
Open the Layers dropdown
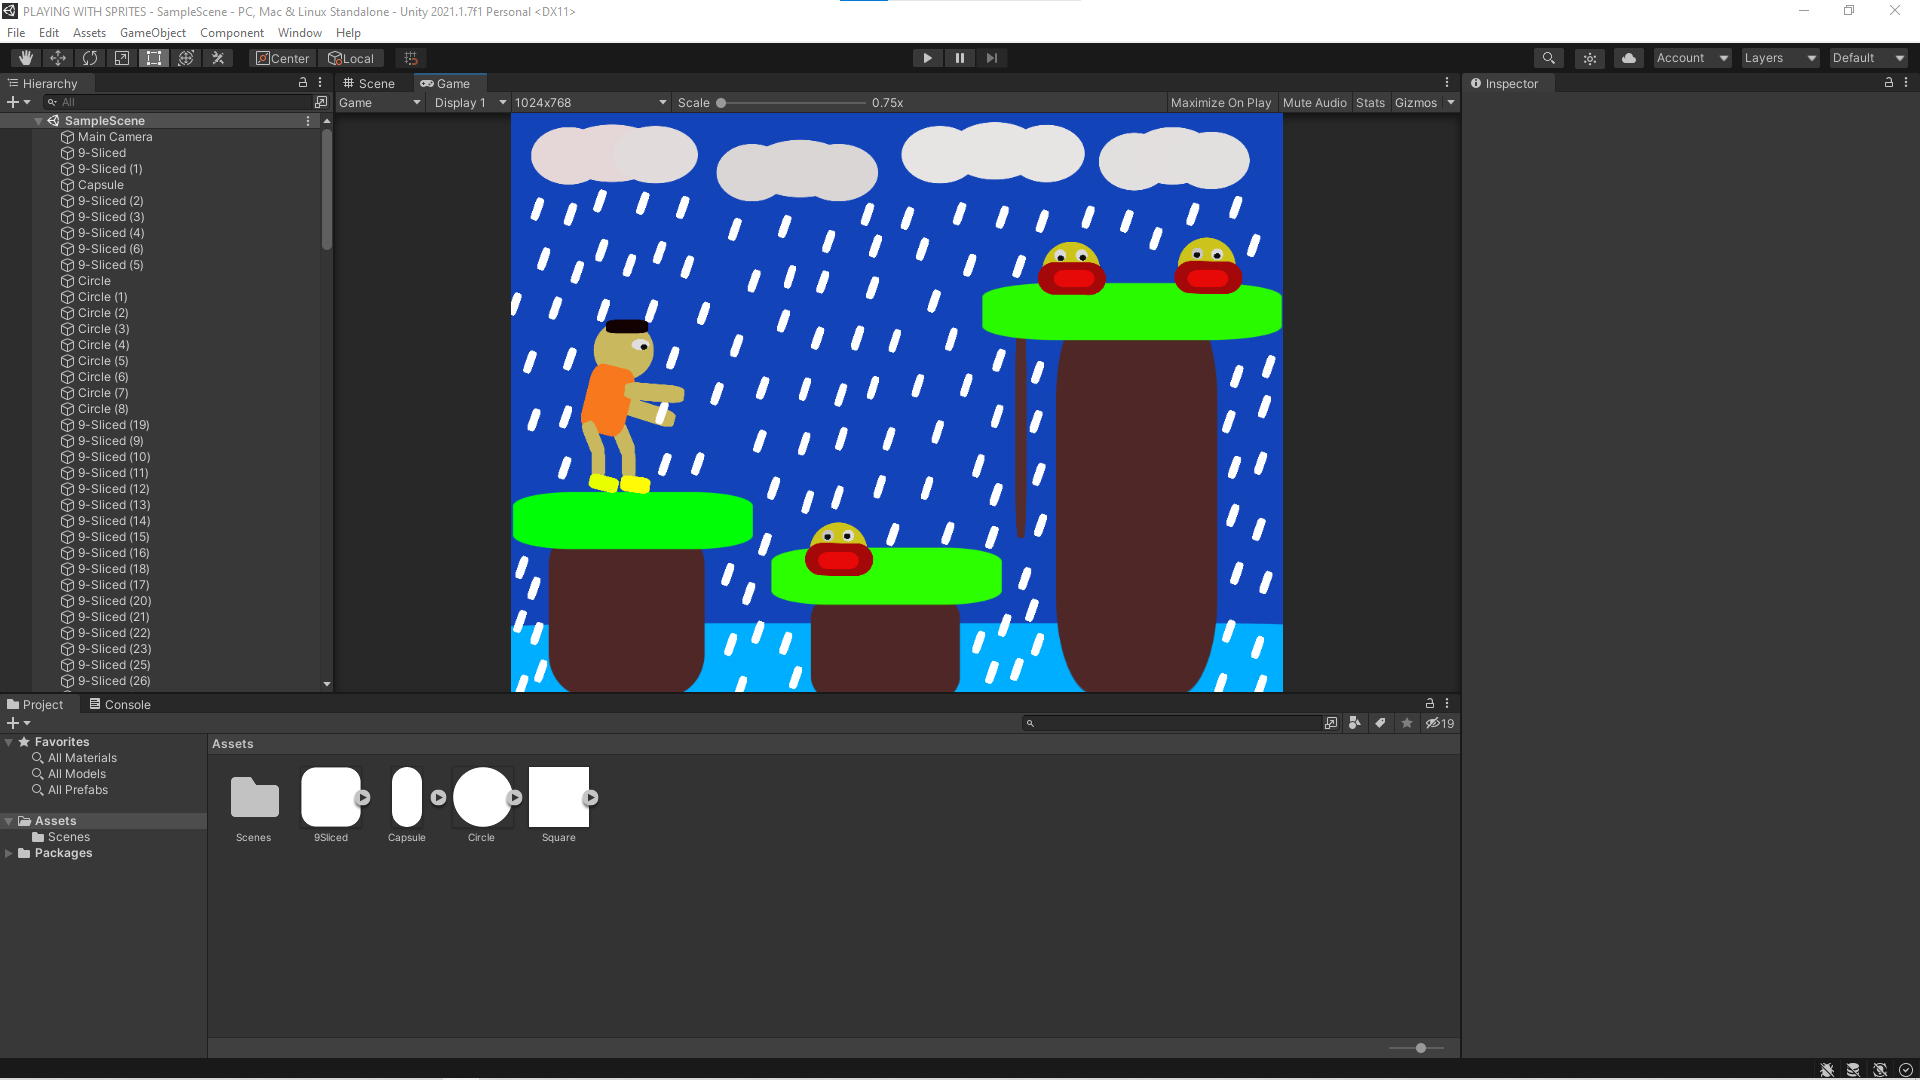coord(1779,57)
